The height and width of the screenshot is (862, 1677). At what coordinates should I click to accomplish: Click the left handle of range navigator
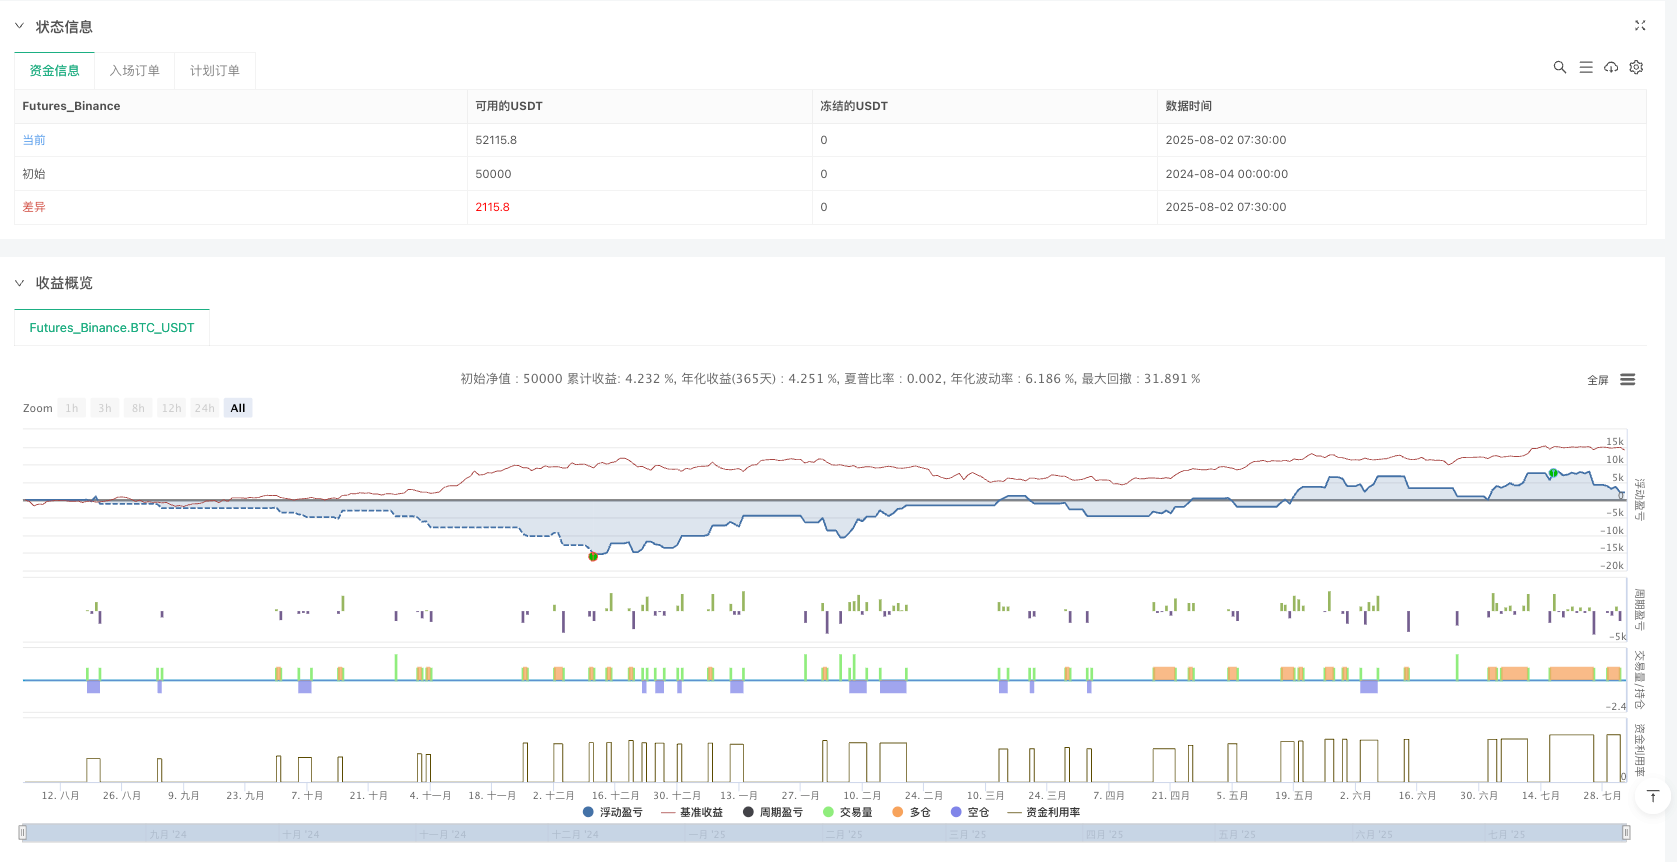(x=23, y=832)
